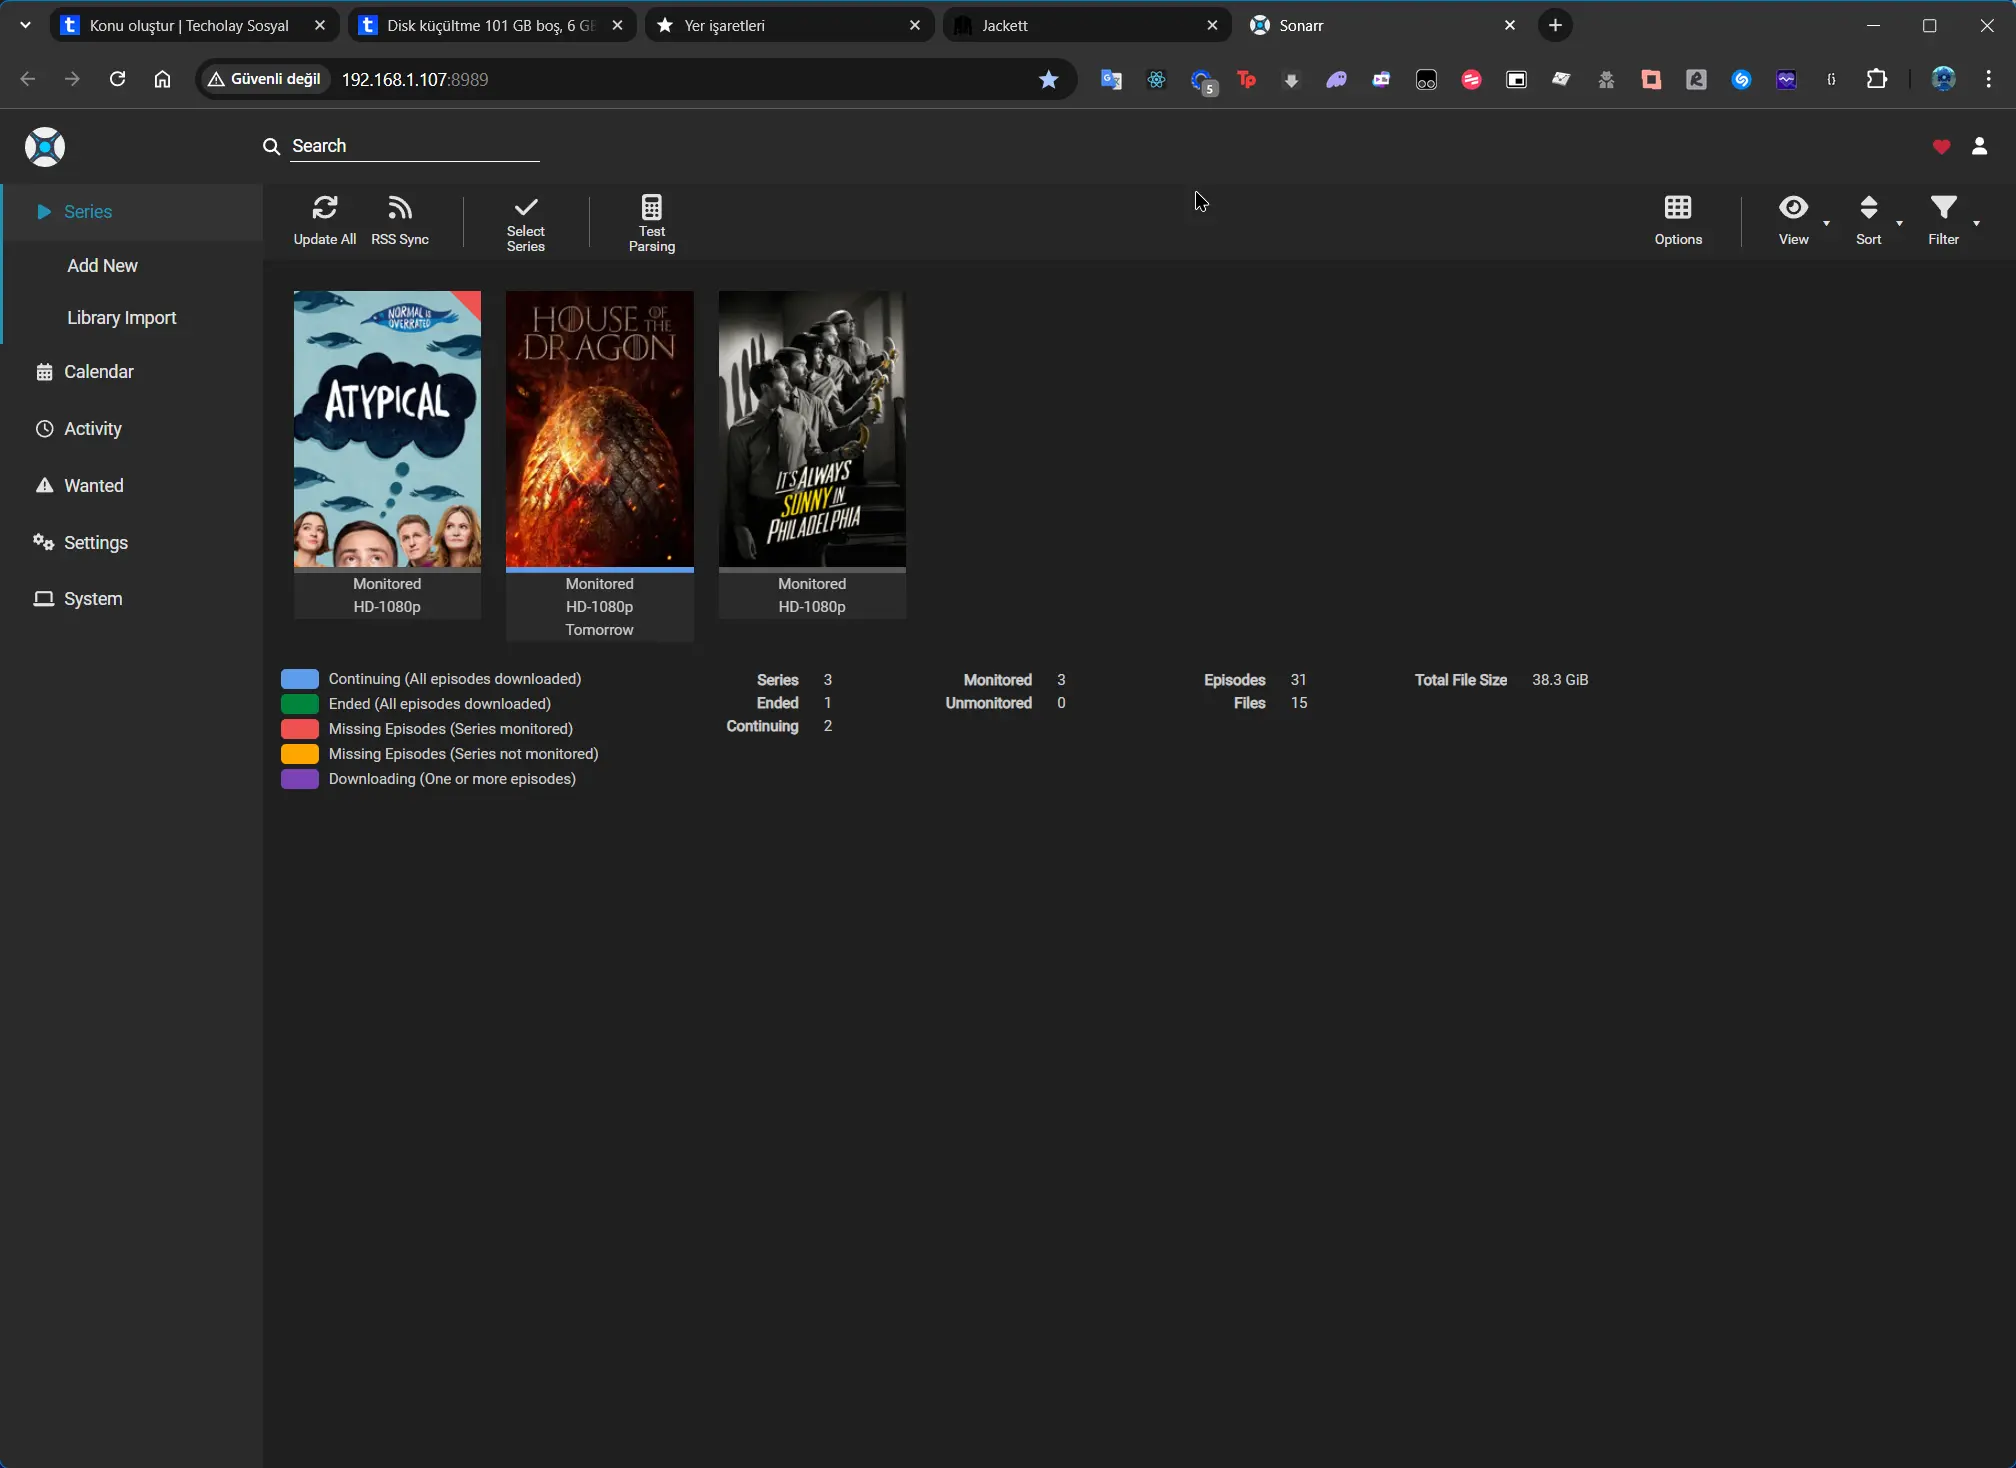This screenshot has width=2016, height=1468.
Task: Open the Filter dropdown menu
Action: point(1952,220)
